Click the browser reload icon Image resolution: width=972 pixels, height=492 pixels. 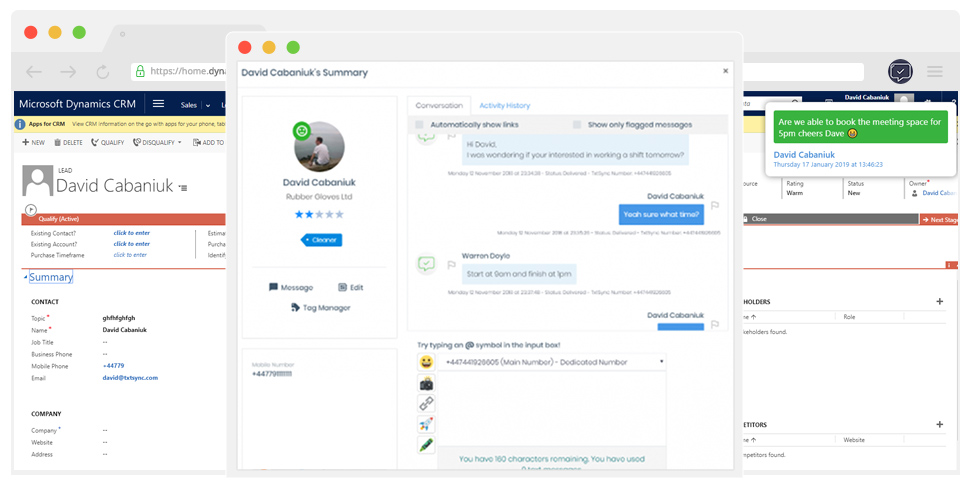coord(102,72)
